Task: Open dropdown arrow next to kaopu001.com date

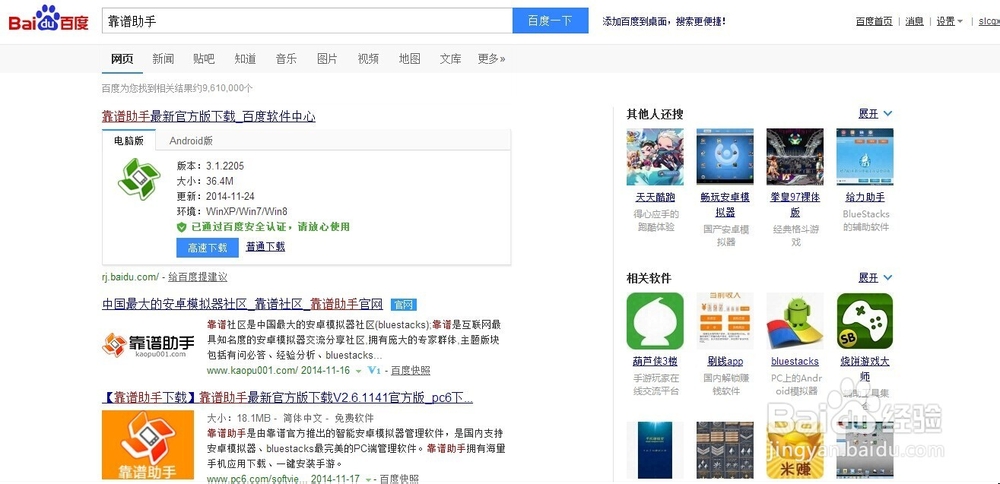Action: tap(358, 370)
